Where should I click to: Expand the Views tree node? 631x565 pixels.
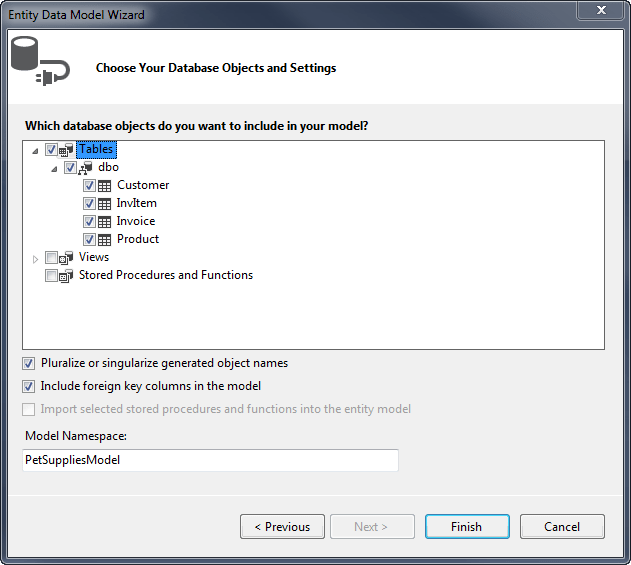36,258
